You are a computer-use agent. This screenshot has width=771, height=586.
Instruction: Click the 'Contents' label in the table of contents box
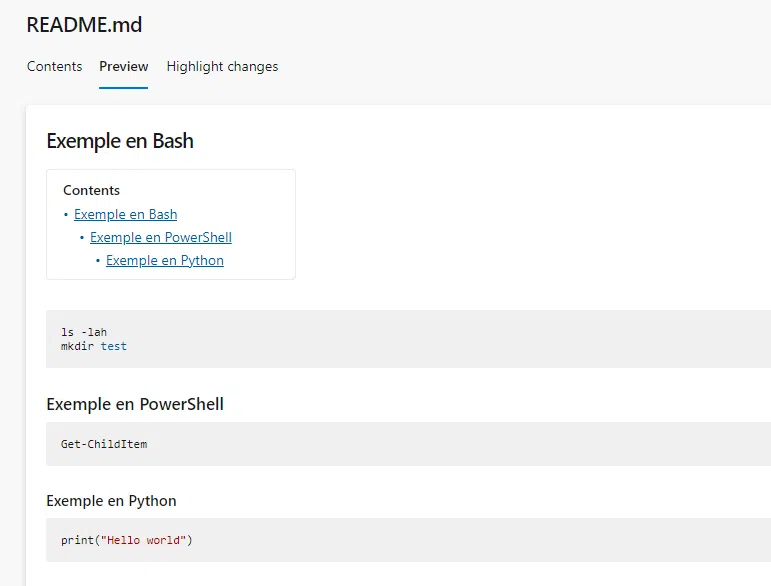[x=91, y=190]
